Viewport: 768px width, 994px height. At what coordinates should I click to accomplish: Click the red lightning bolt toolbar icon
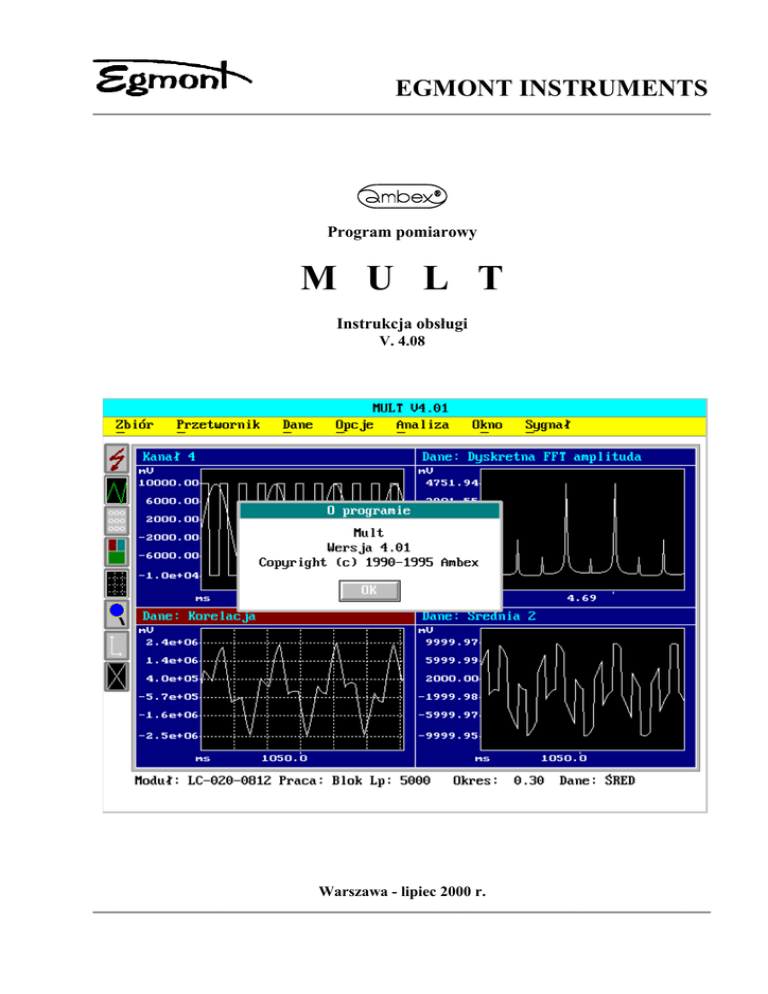118,459
